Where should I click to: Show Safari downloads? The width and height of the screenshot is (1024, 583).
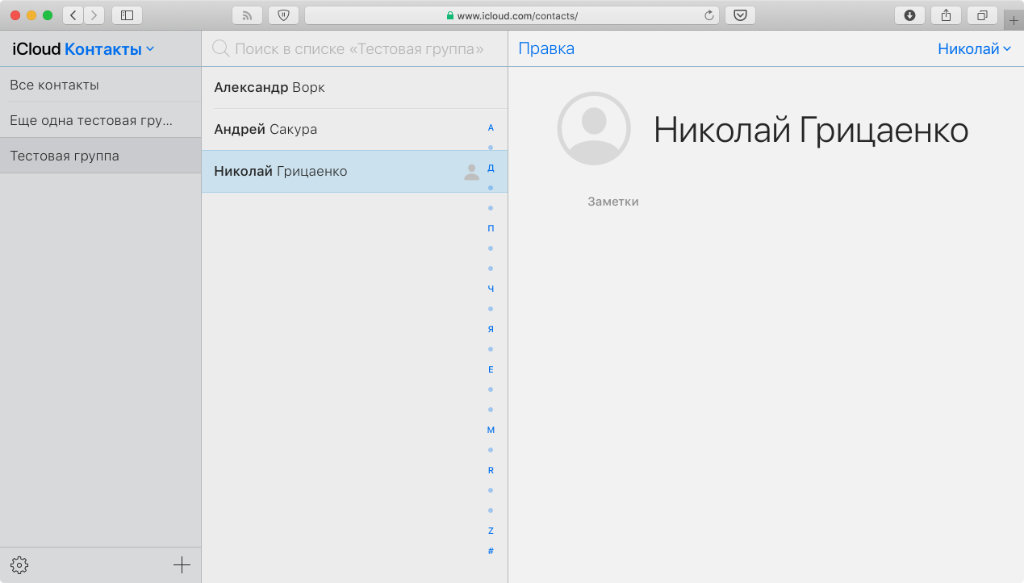pos(909,15)
